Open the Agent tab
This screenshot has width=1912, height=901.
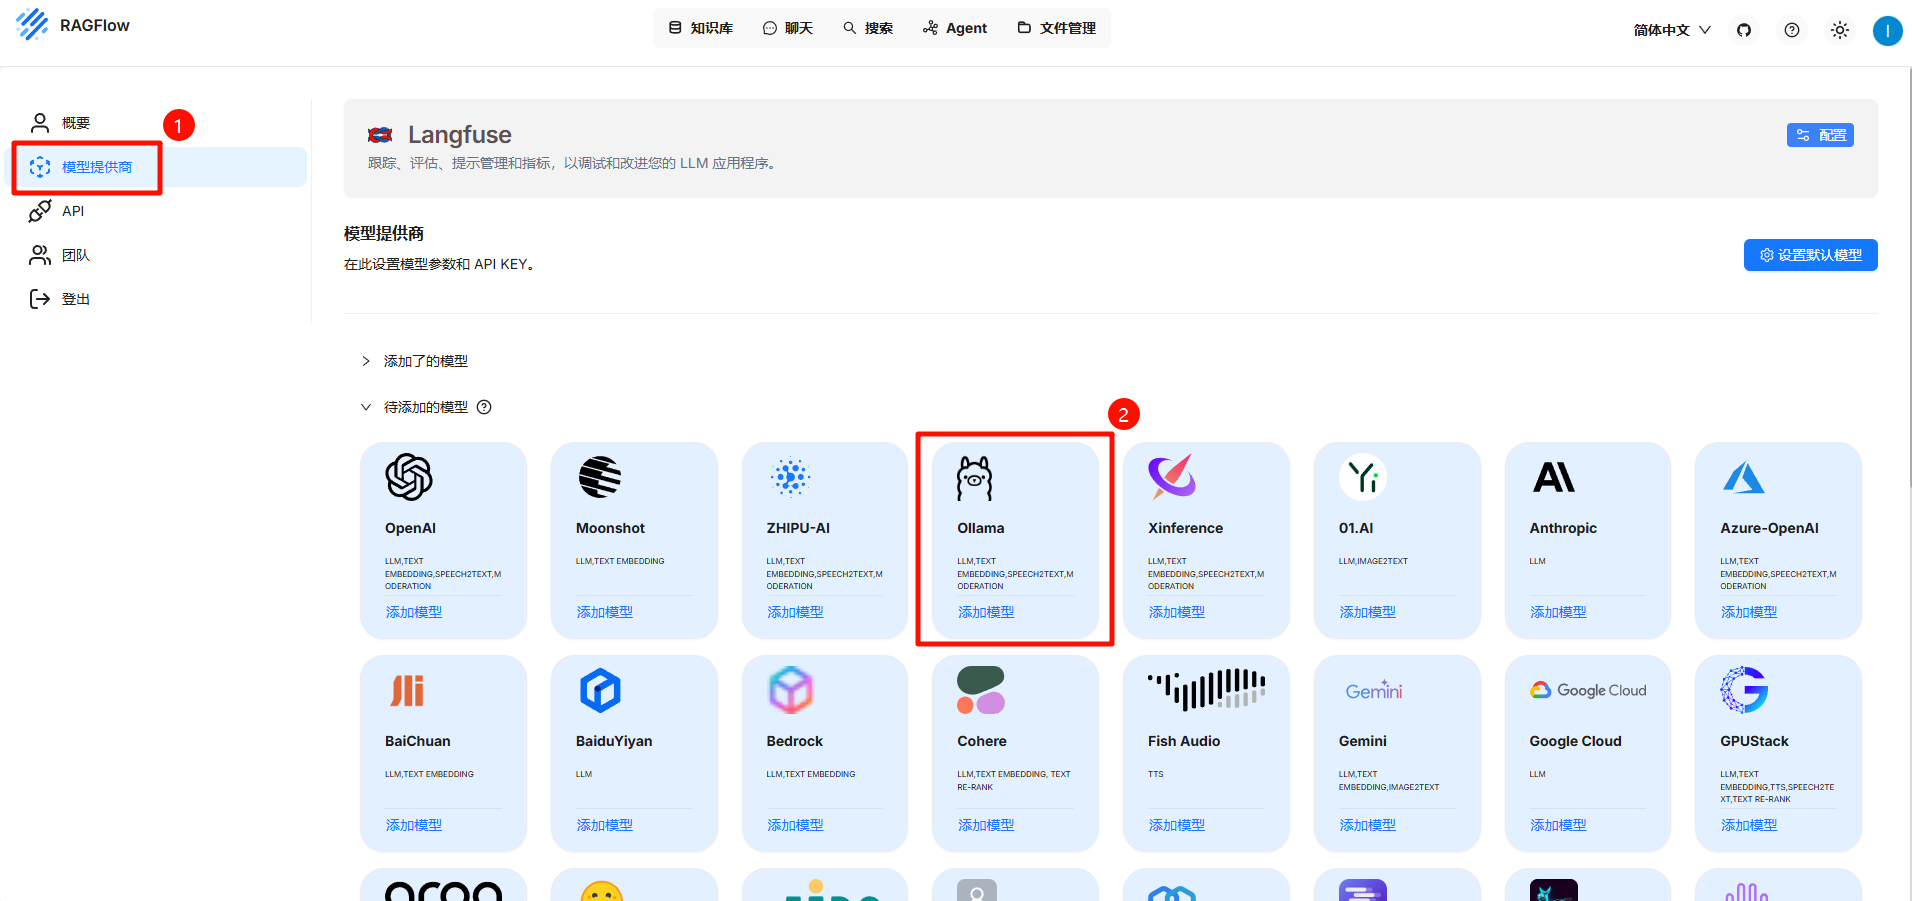point(955,28)
